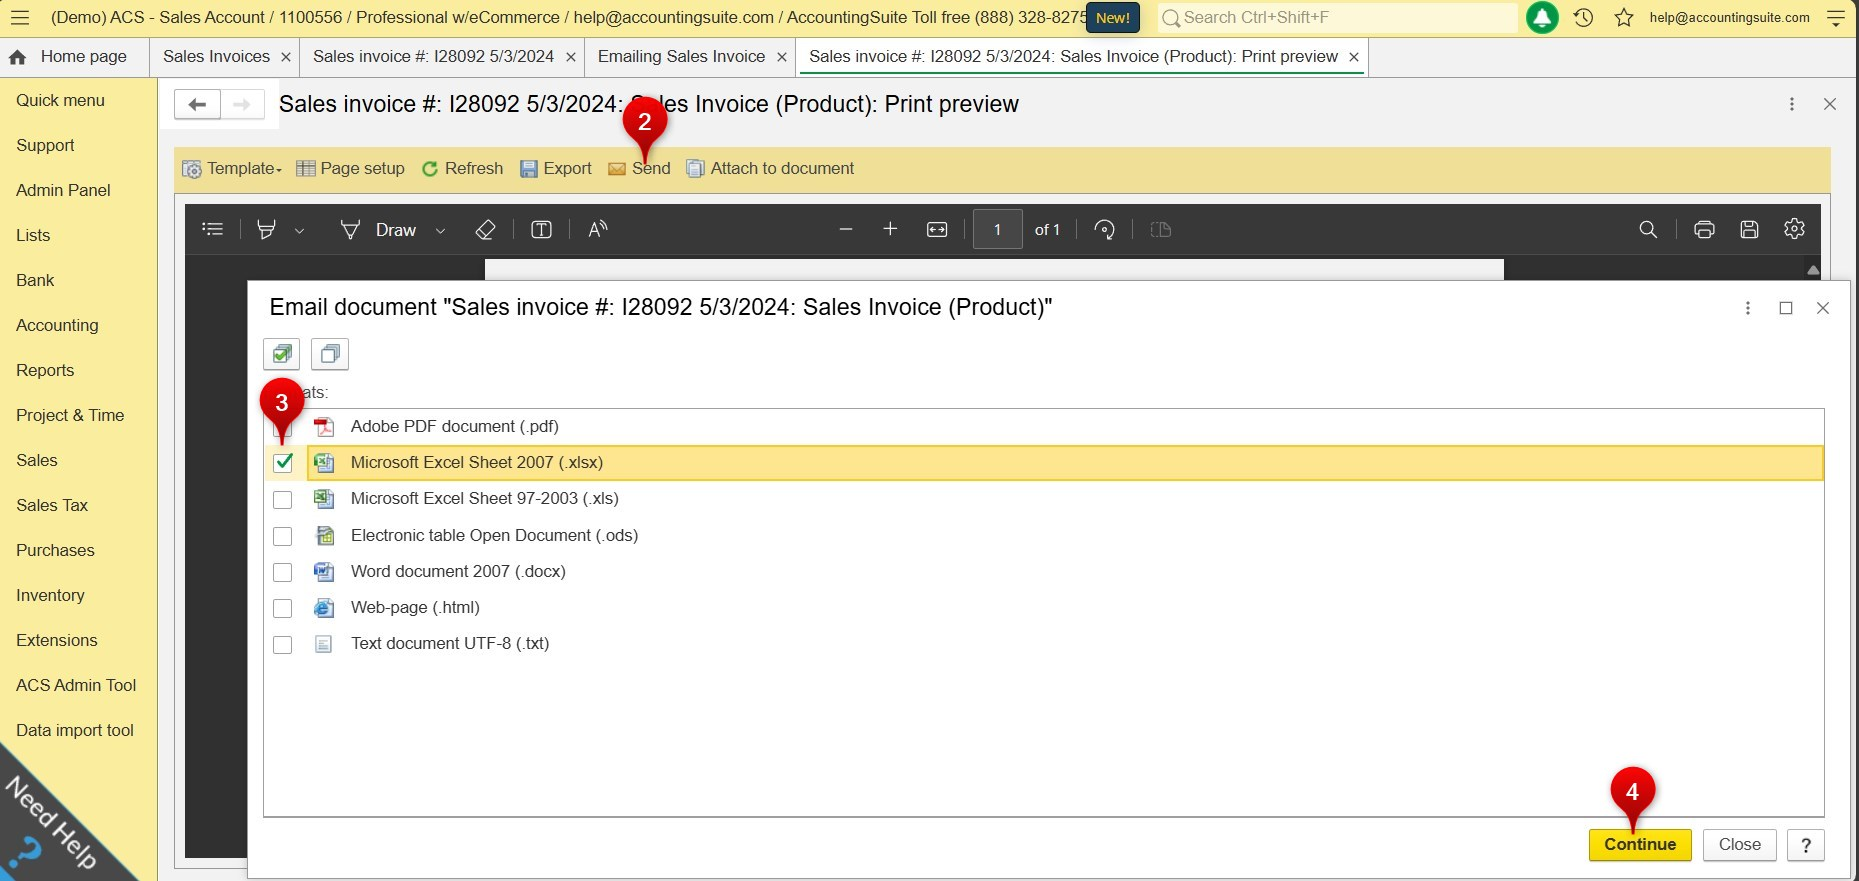Click the search field

pyautogui.click(x=1338, y=17)
